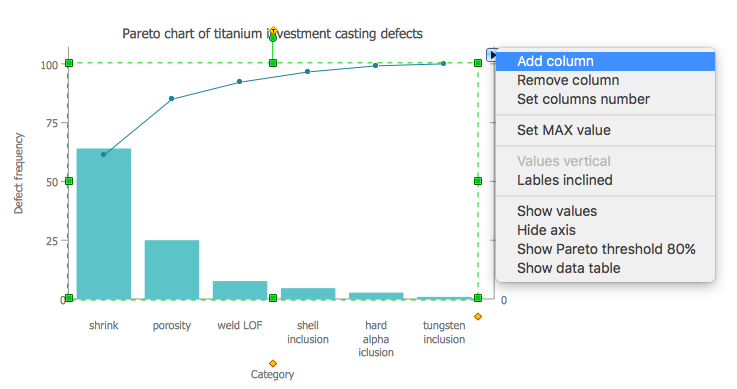Image resolution: width=737 pixels, height=389 pixels.
Task: Click the porosity bar
Action: tap(172, 270)
